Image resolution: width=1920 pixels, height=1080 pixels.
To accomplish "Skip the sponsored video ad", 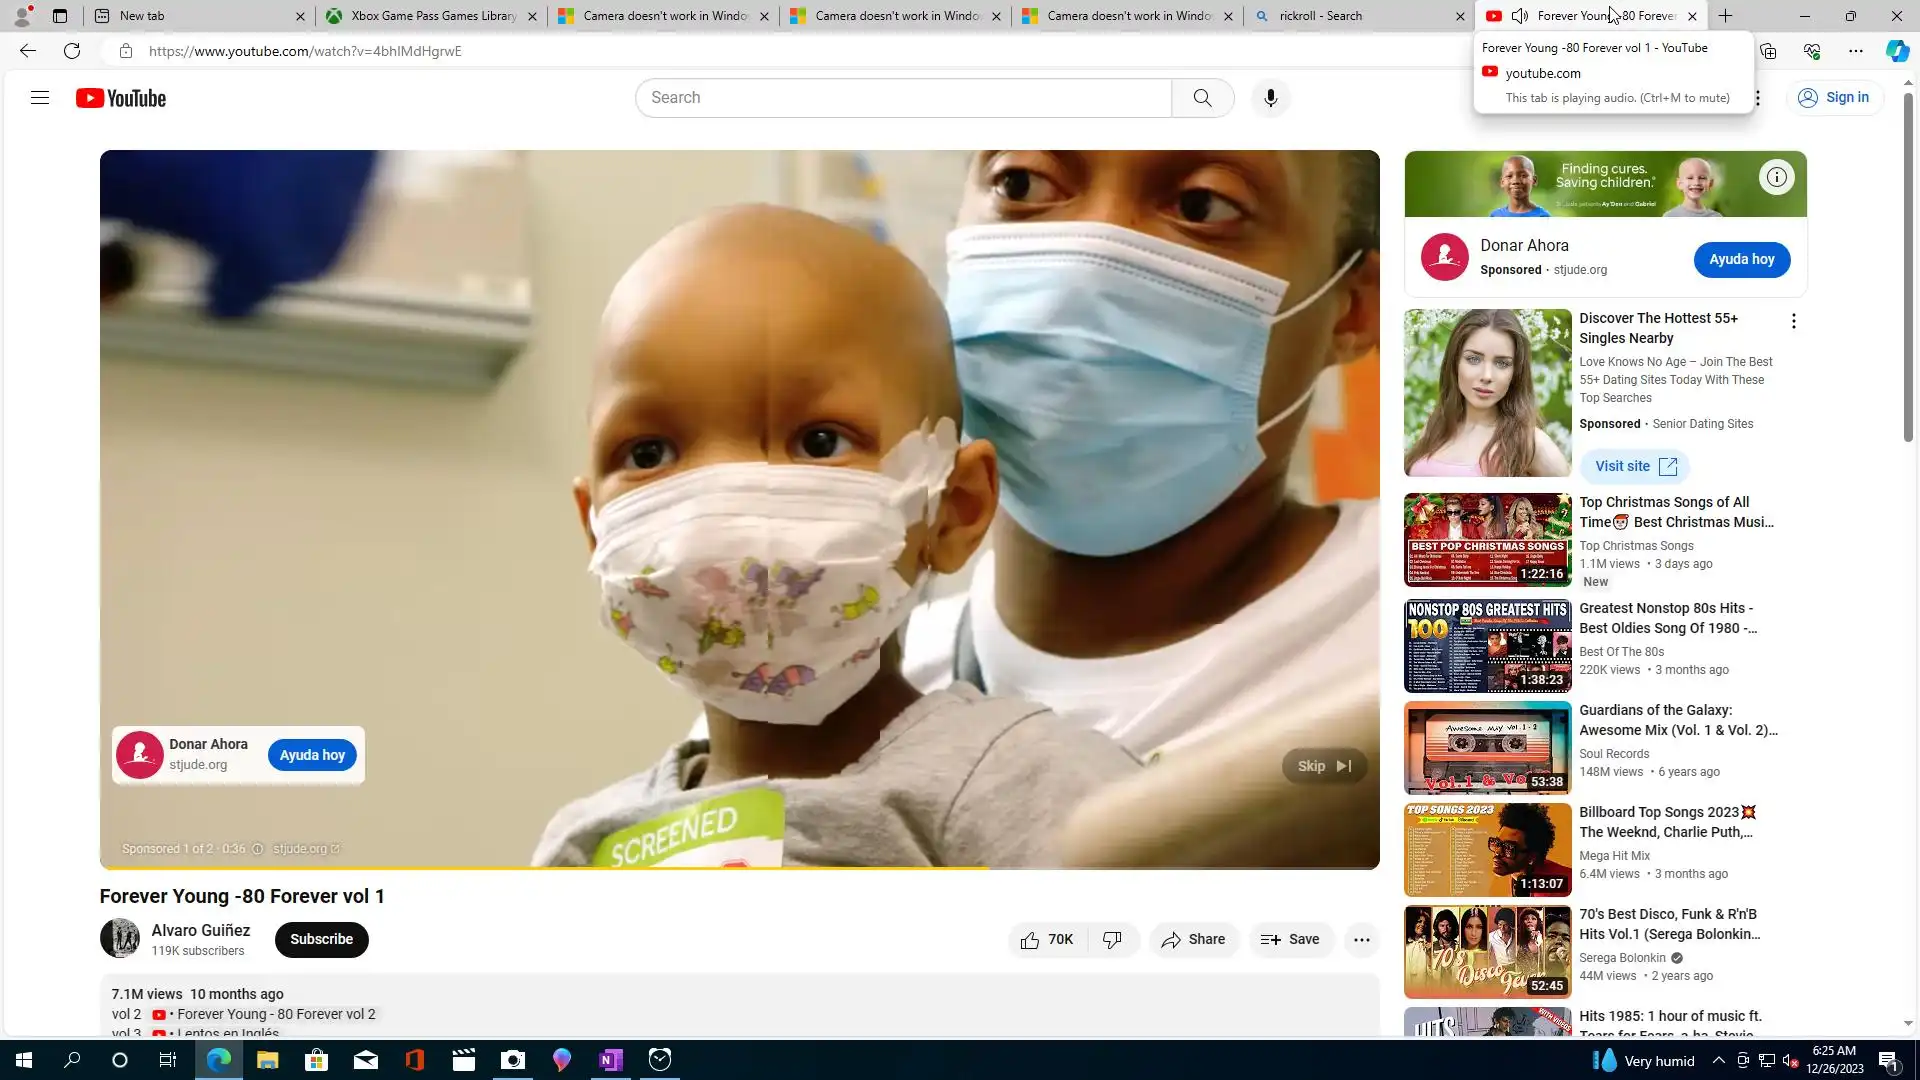I will pyautogui.click(x=1323, y=767).
